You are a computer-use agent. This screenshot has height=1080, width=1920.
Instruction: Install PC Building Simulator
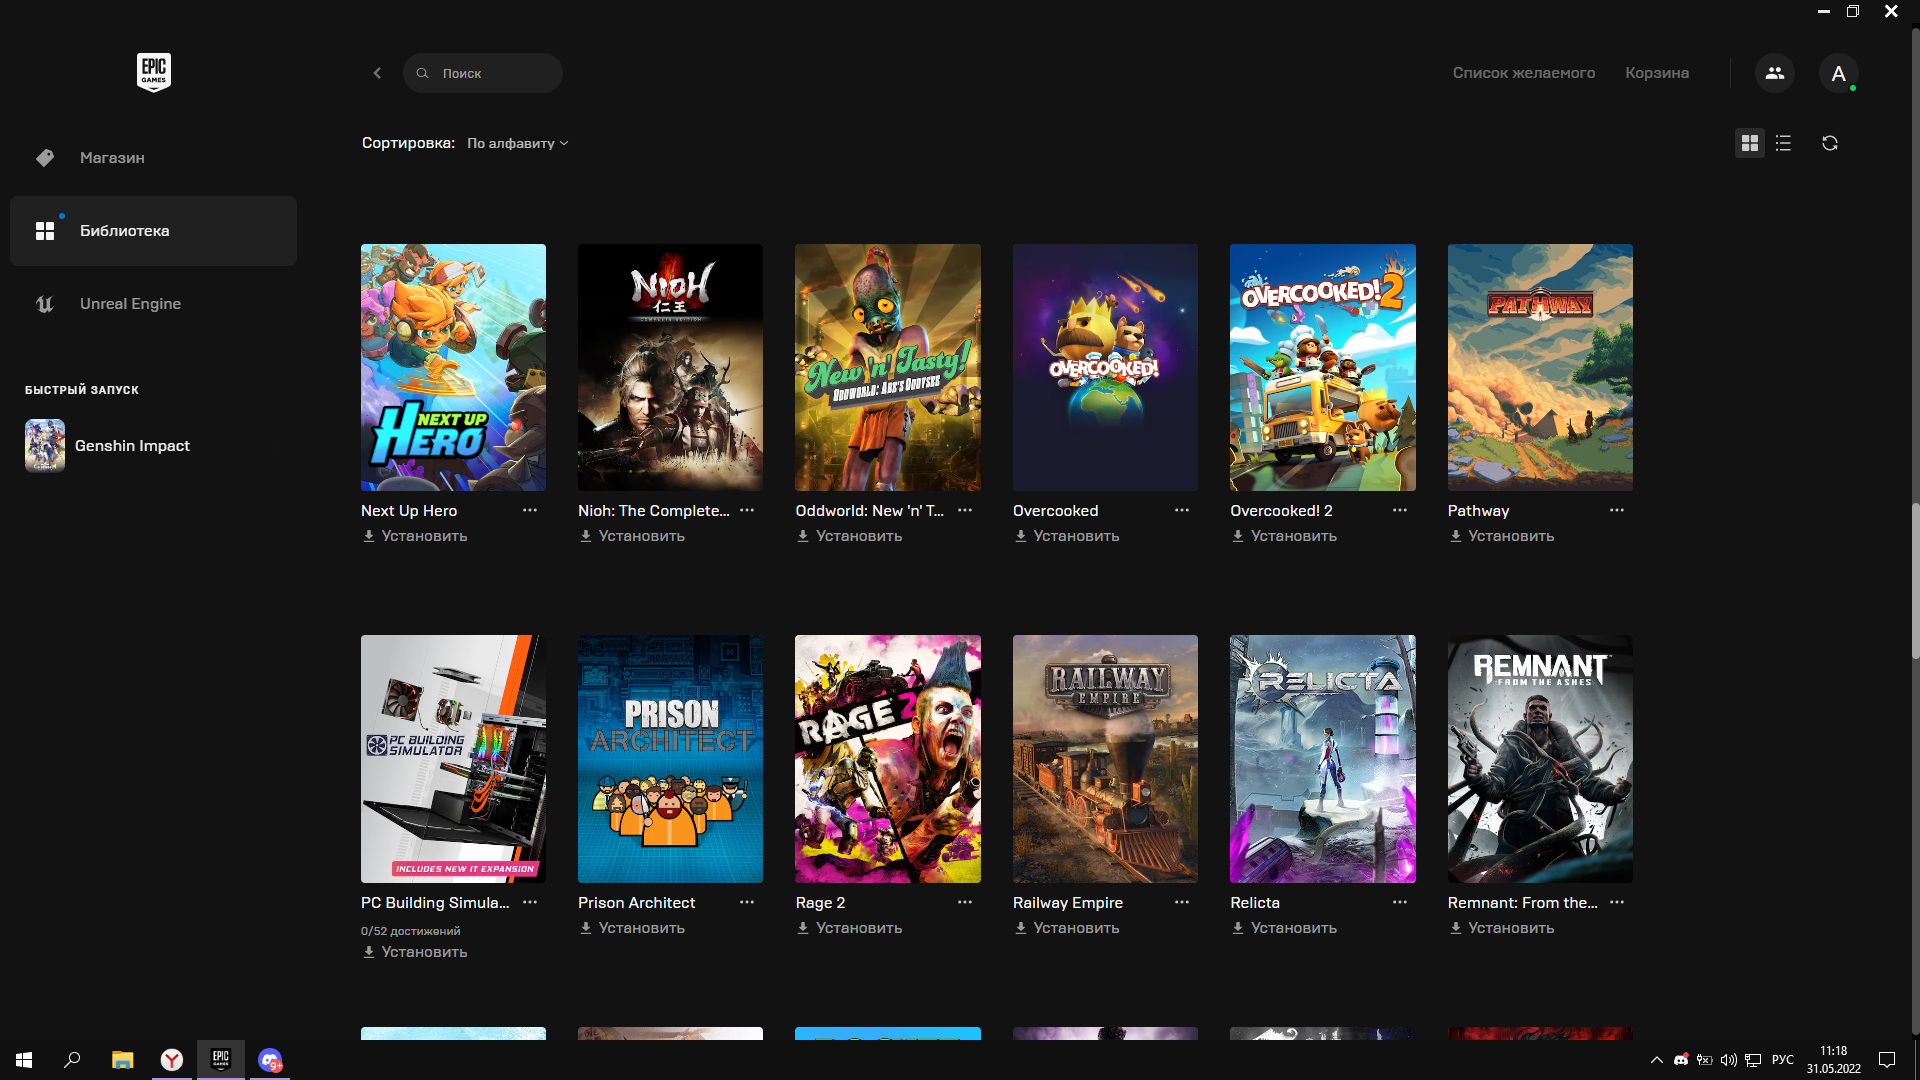415,952
